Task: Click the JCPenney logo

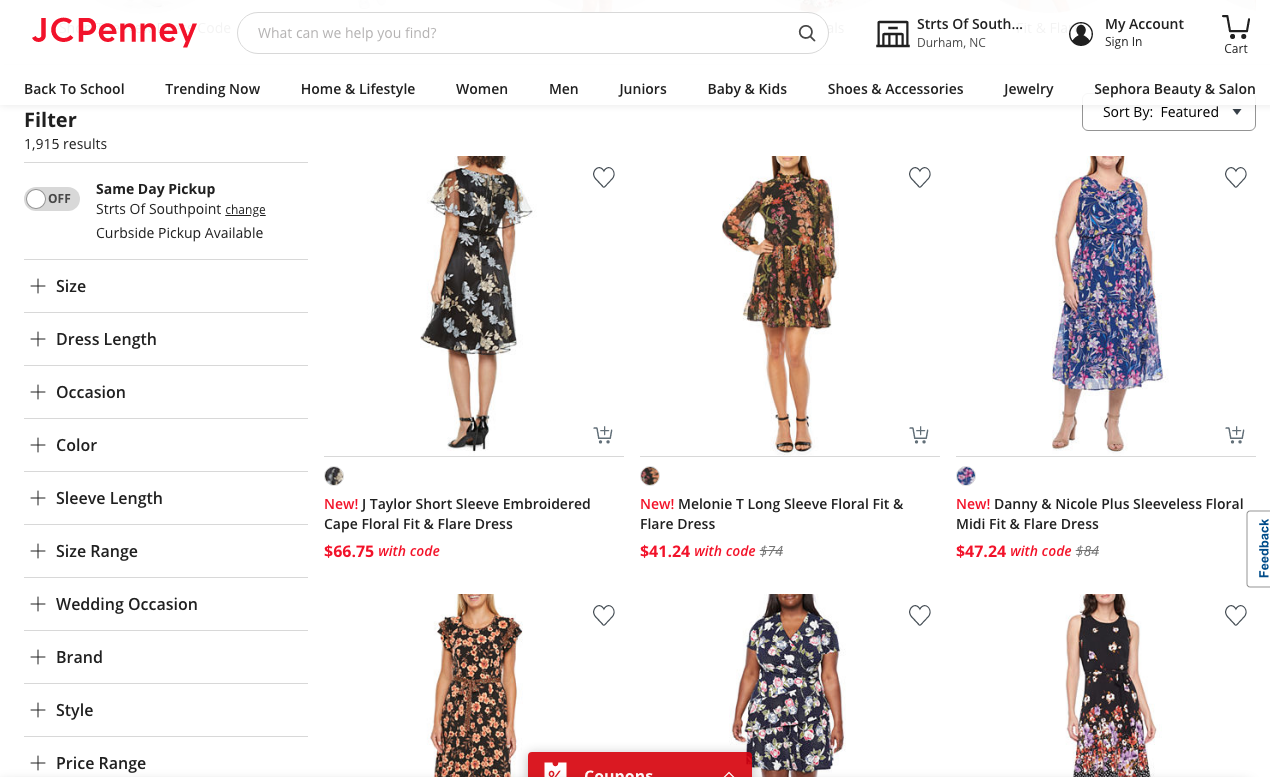Action: coord(114,33)
